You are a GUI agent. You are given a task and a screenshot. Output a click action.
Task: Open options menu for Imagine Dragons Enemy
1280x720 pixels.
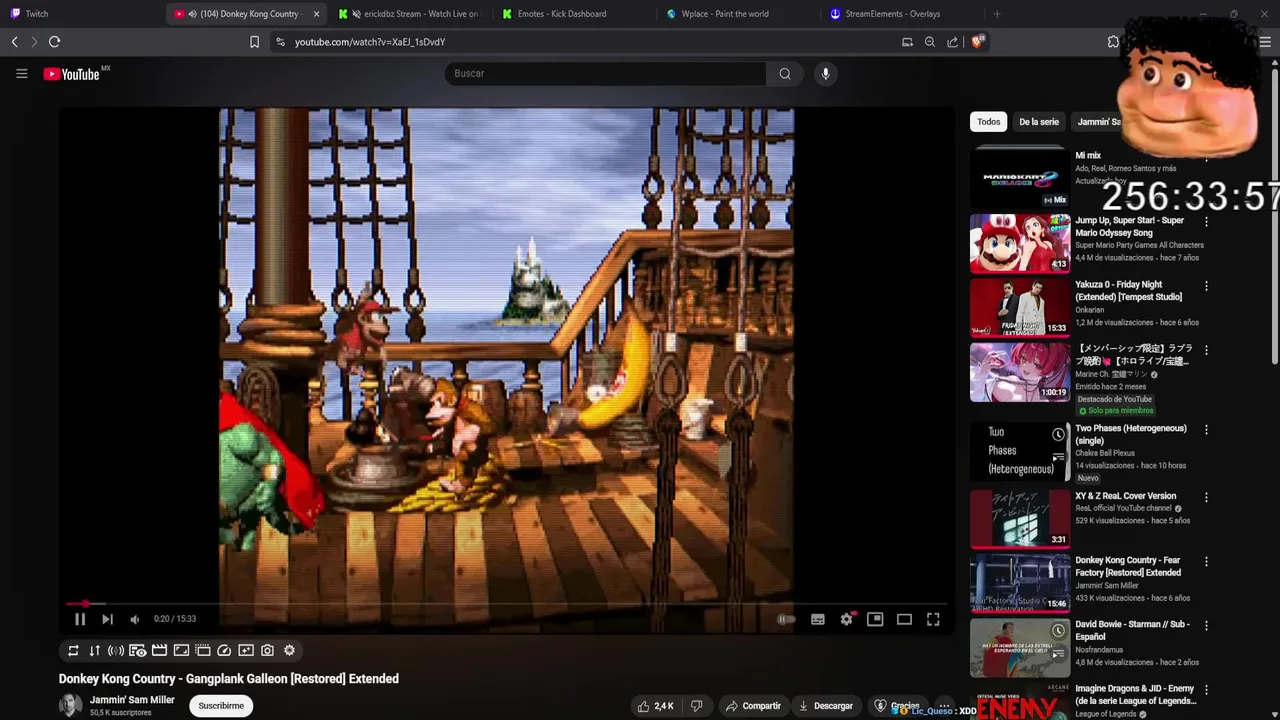pyautogui.click(x=1206, y=690)
